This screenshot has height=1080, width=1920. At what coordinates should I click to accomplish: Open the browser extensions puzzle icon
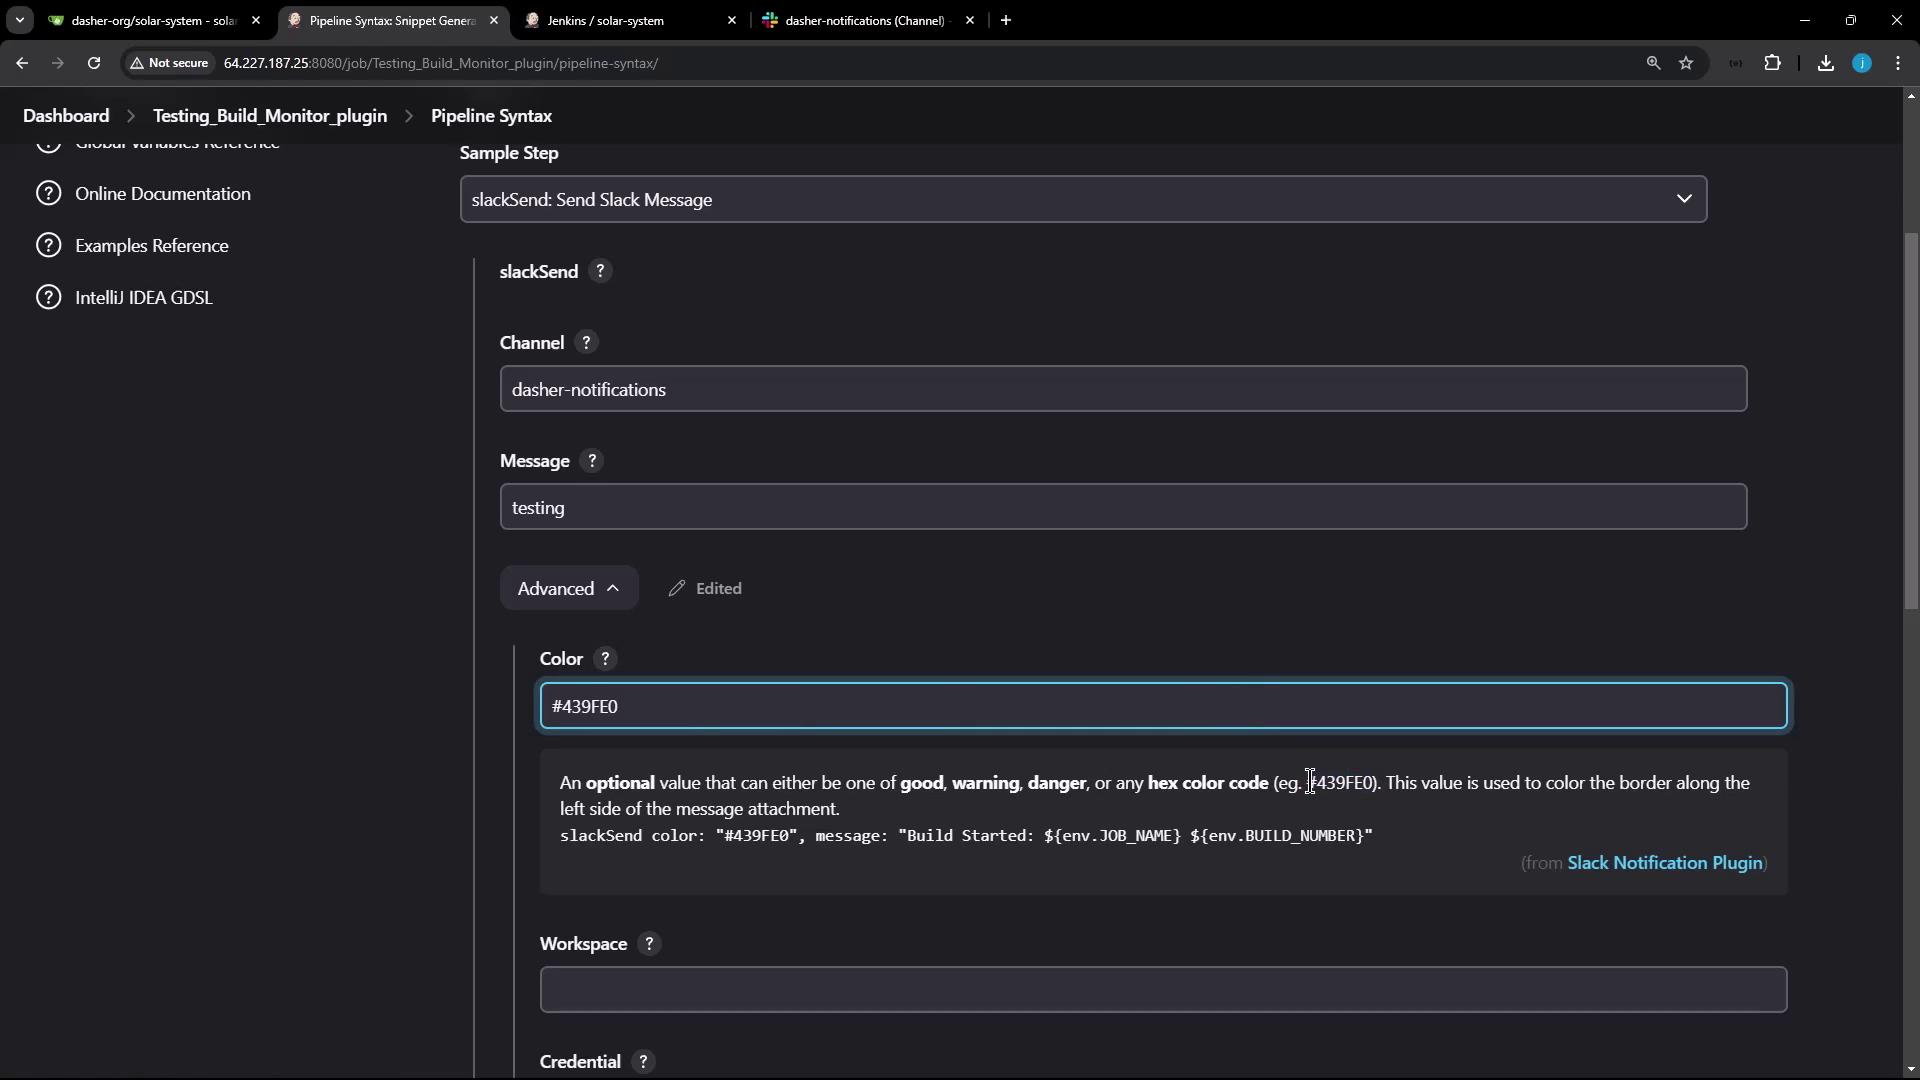tap(1772, 63)
